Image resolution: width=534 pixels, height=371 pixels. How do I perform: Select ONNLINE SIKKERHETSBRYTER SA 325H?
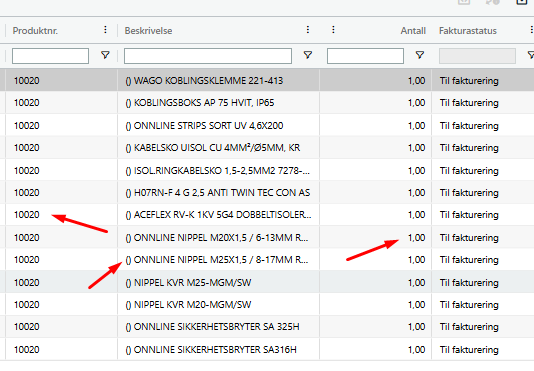tap(212, 327)
